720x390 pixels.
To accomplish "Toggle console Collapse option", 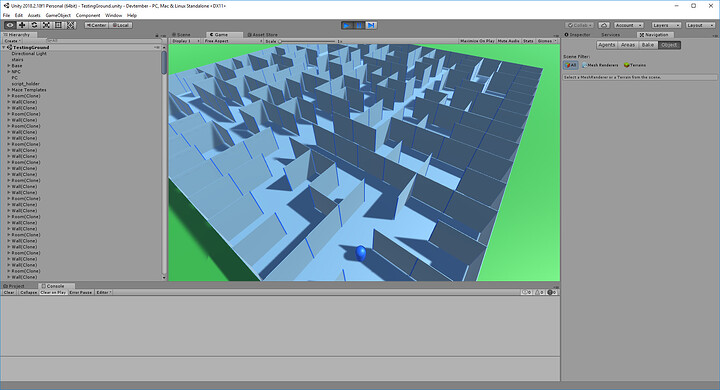I will tap(28, 293).
